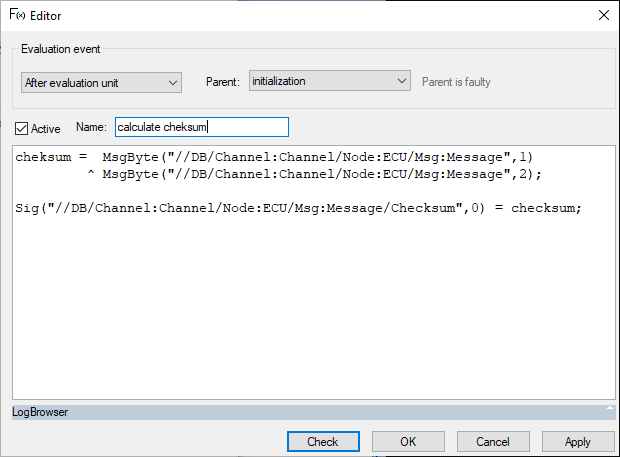
Task: Click the F(x) Editor window icon
Action: click(x=17, y=14)
